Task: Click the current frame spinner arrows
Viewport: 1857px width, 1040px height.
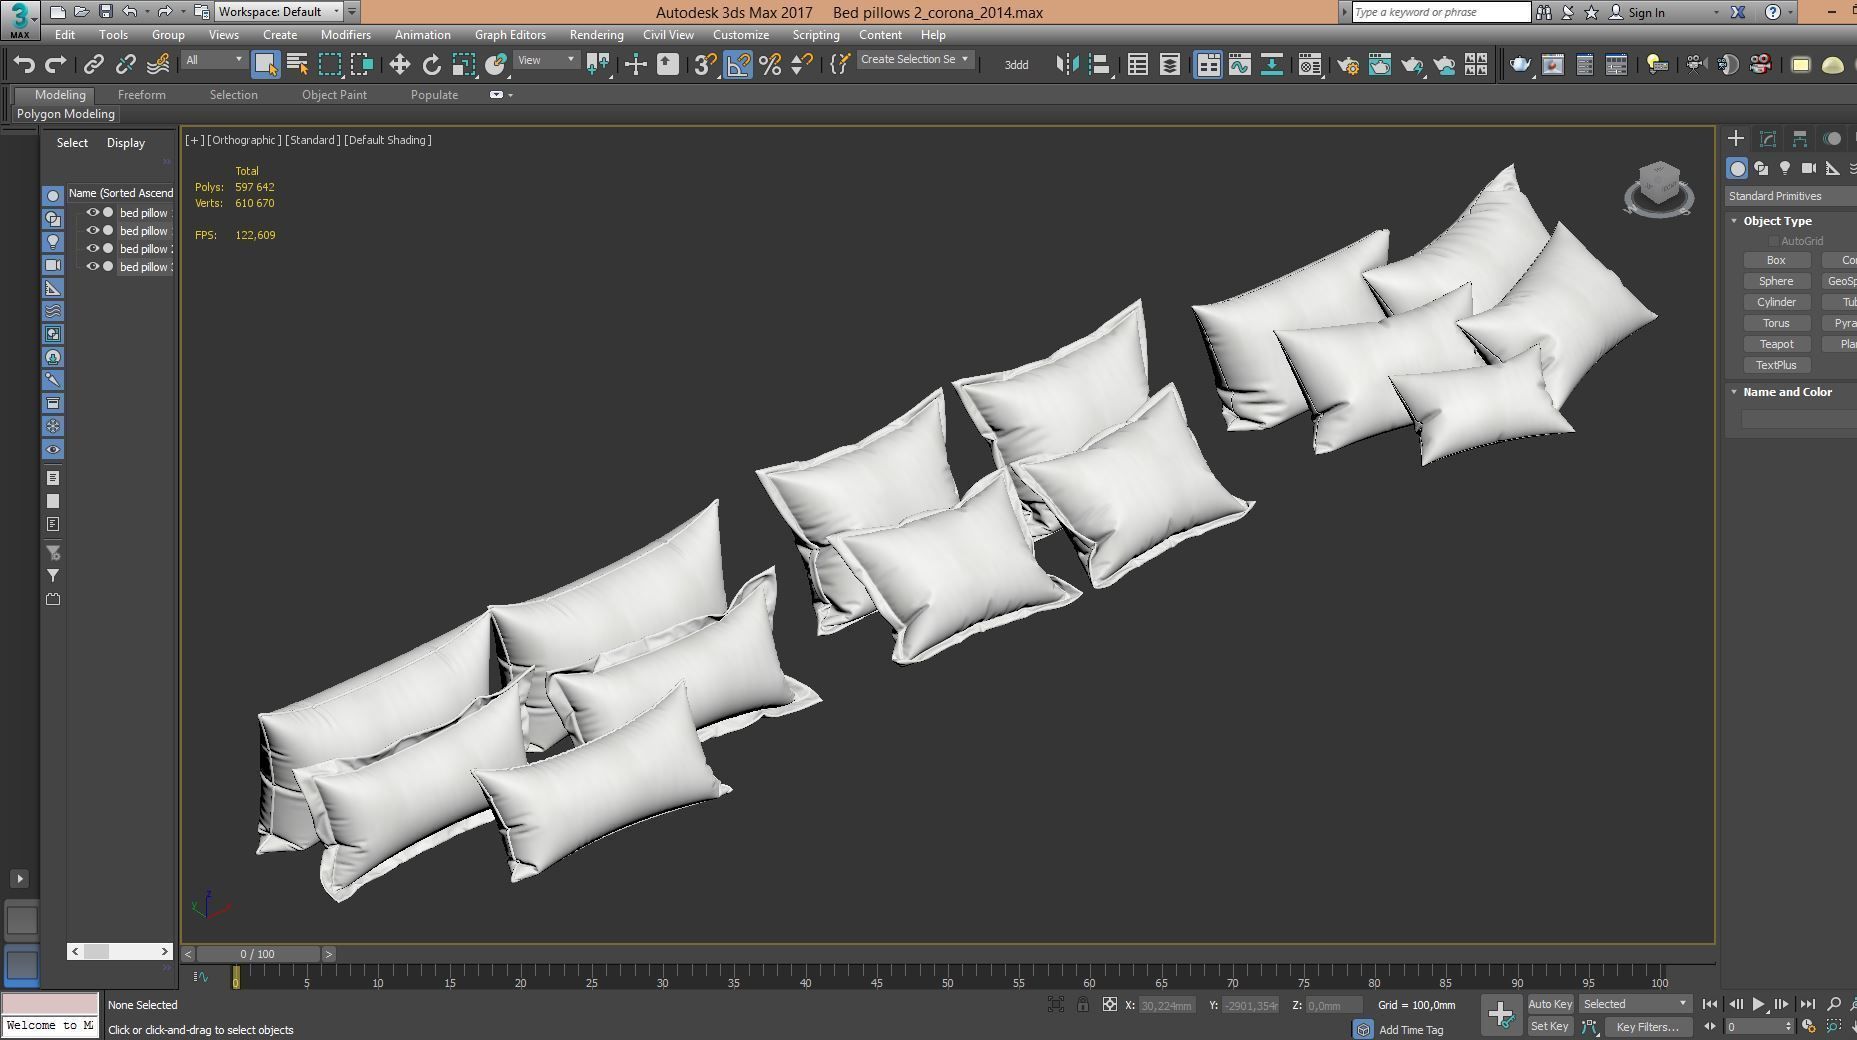Action: coord(1789,1026)
